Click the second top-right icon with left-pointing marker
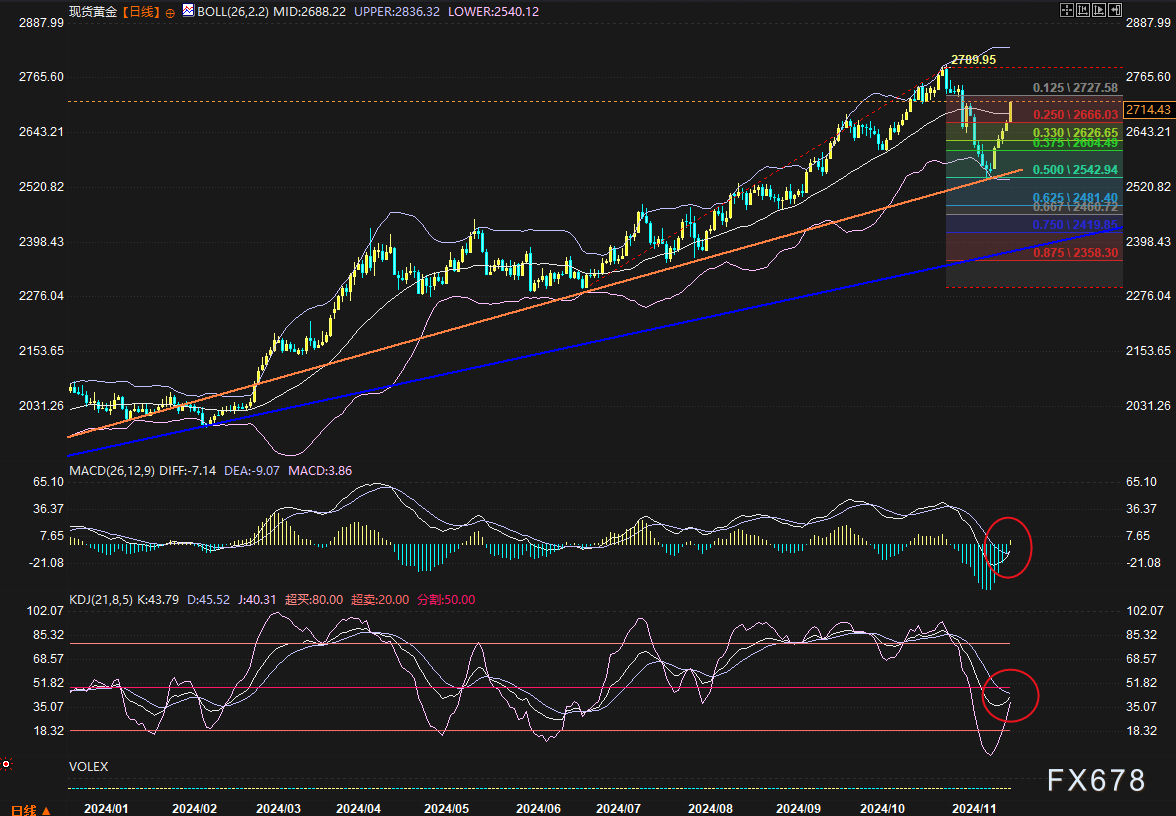Viewport: 1176px width, 816px height. (1084, 10)
